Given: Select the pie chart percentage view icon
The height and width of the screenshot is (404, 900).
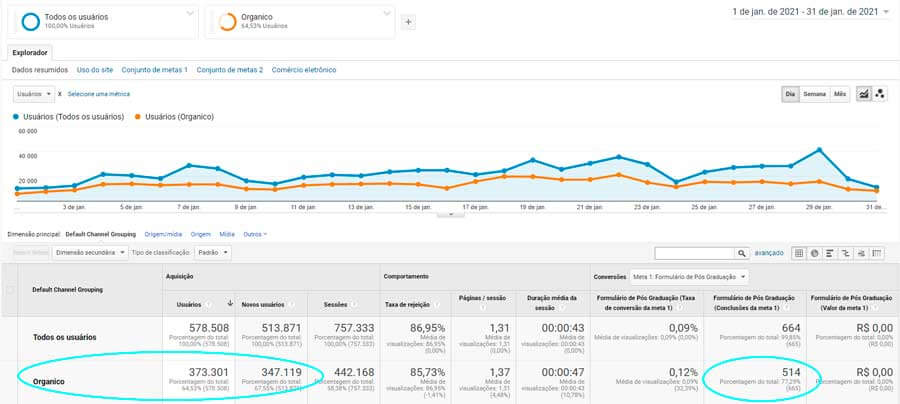Looking at the screenshot, I should tap(816, 253).
